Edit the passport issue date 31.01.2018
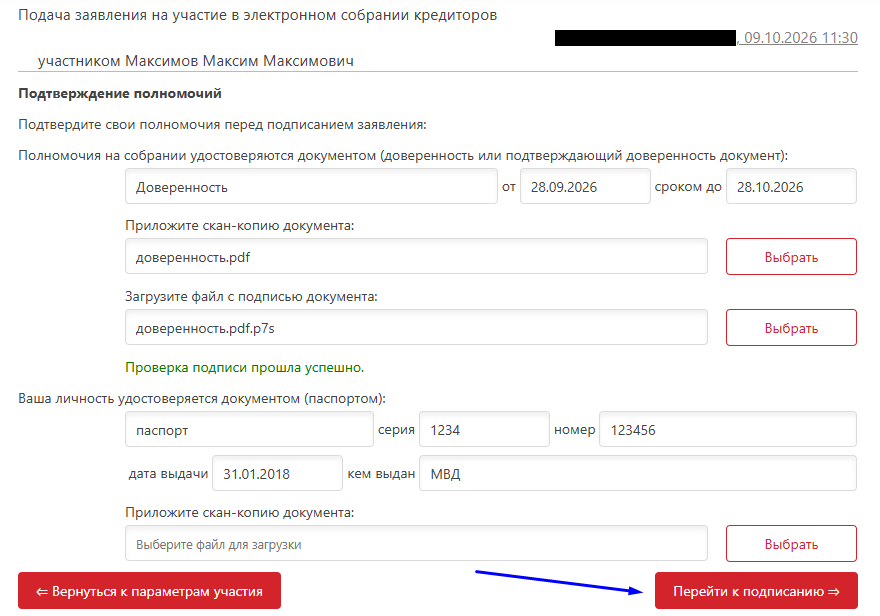 [277, 474]
